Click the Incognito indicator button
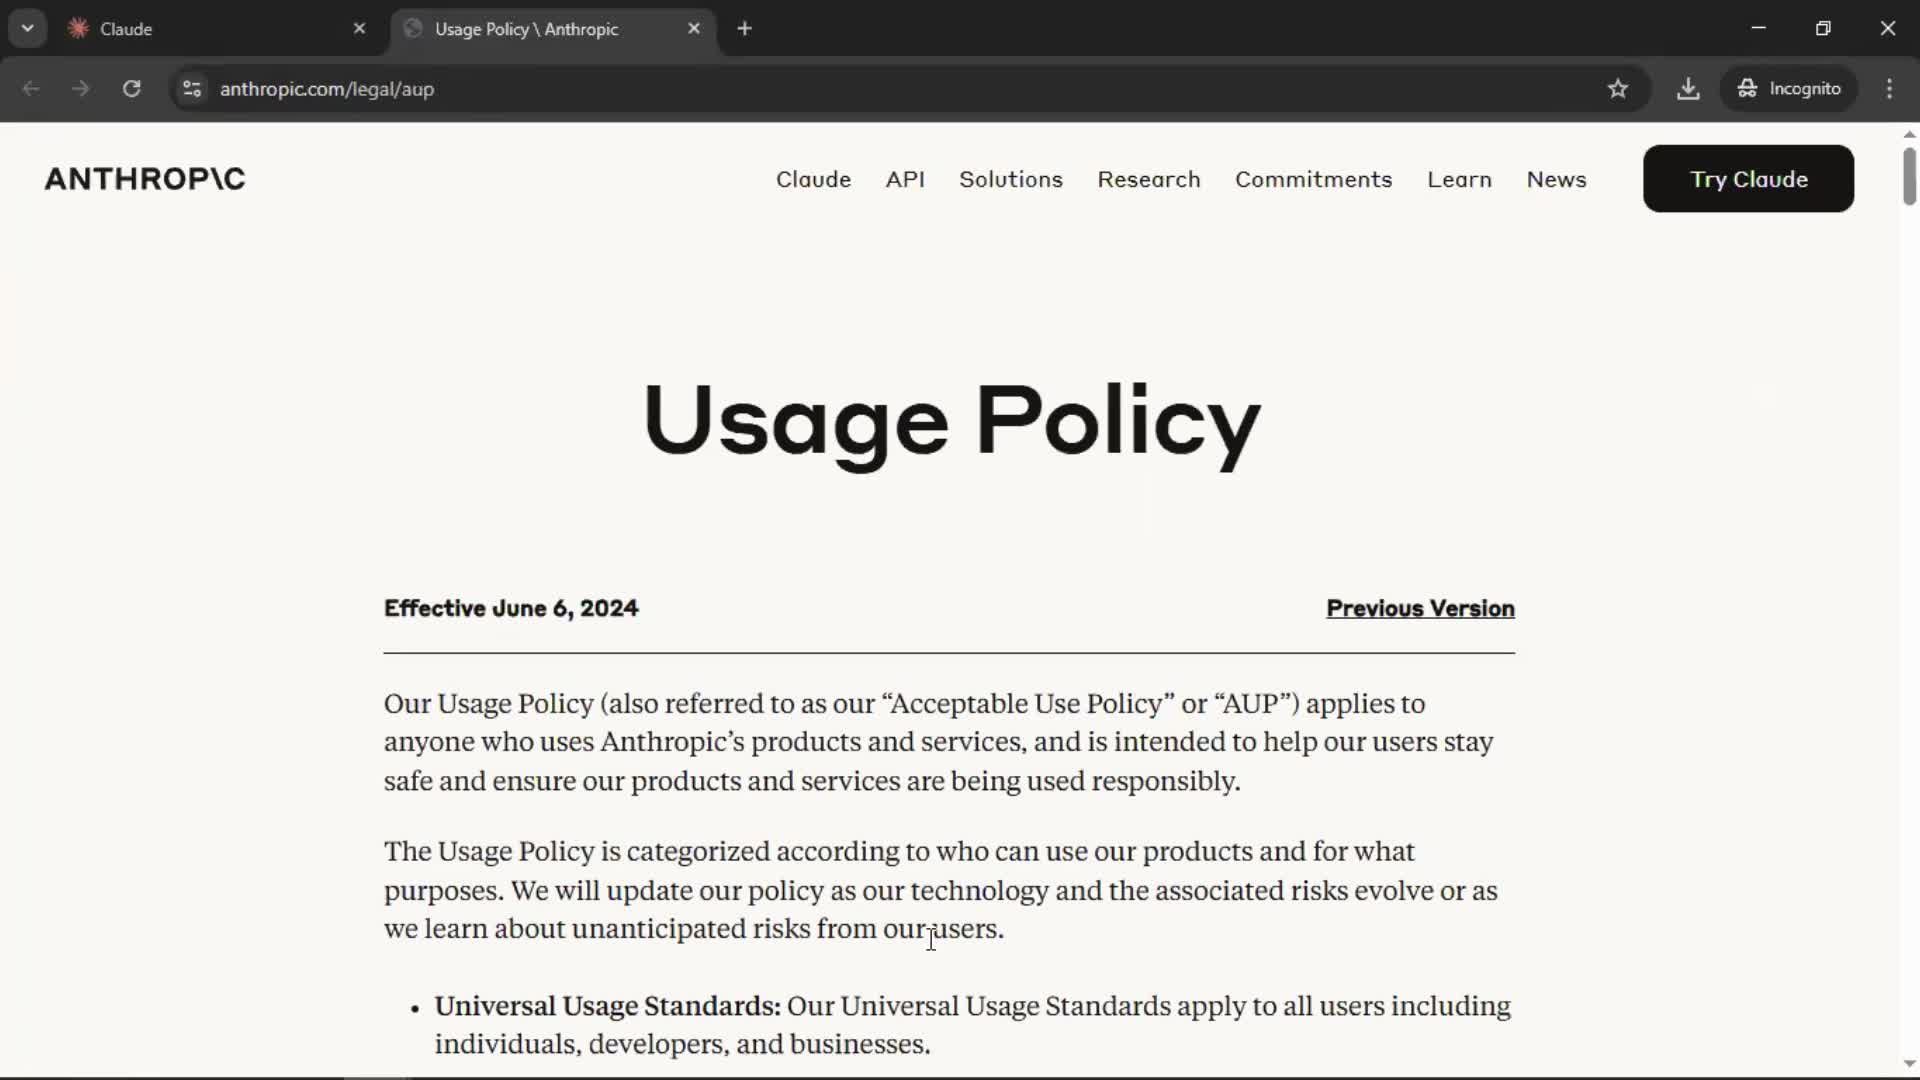This screenshot has width=1920, height=1080. [1788, 89]
